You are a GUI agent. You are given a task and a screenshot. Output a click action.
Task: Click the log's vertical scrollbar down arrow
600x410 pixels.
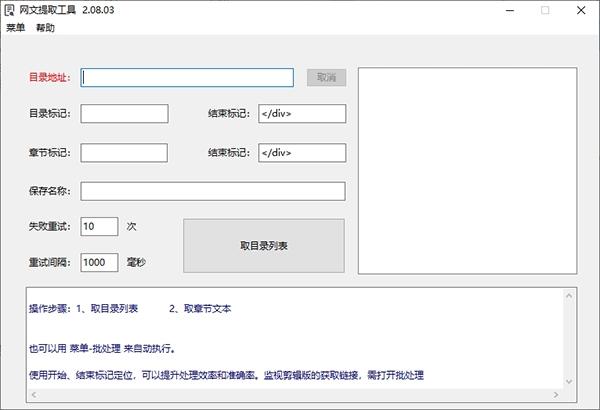click(x=569, y=381)
